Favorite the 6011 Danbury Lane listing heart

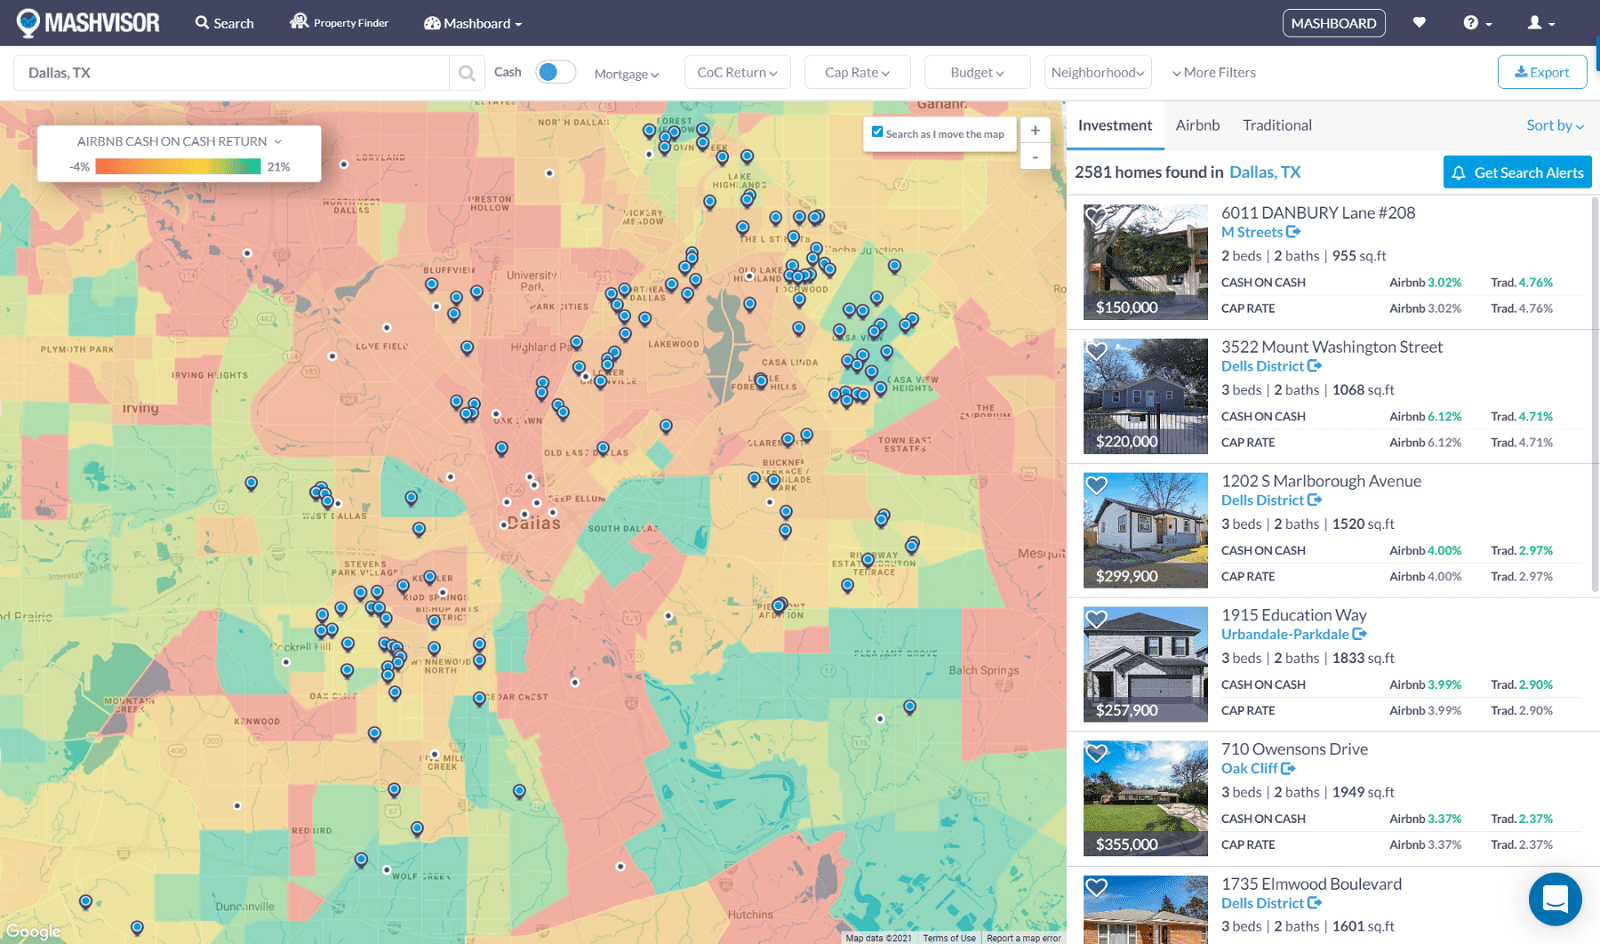point(1096,216)
